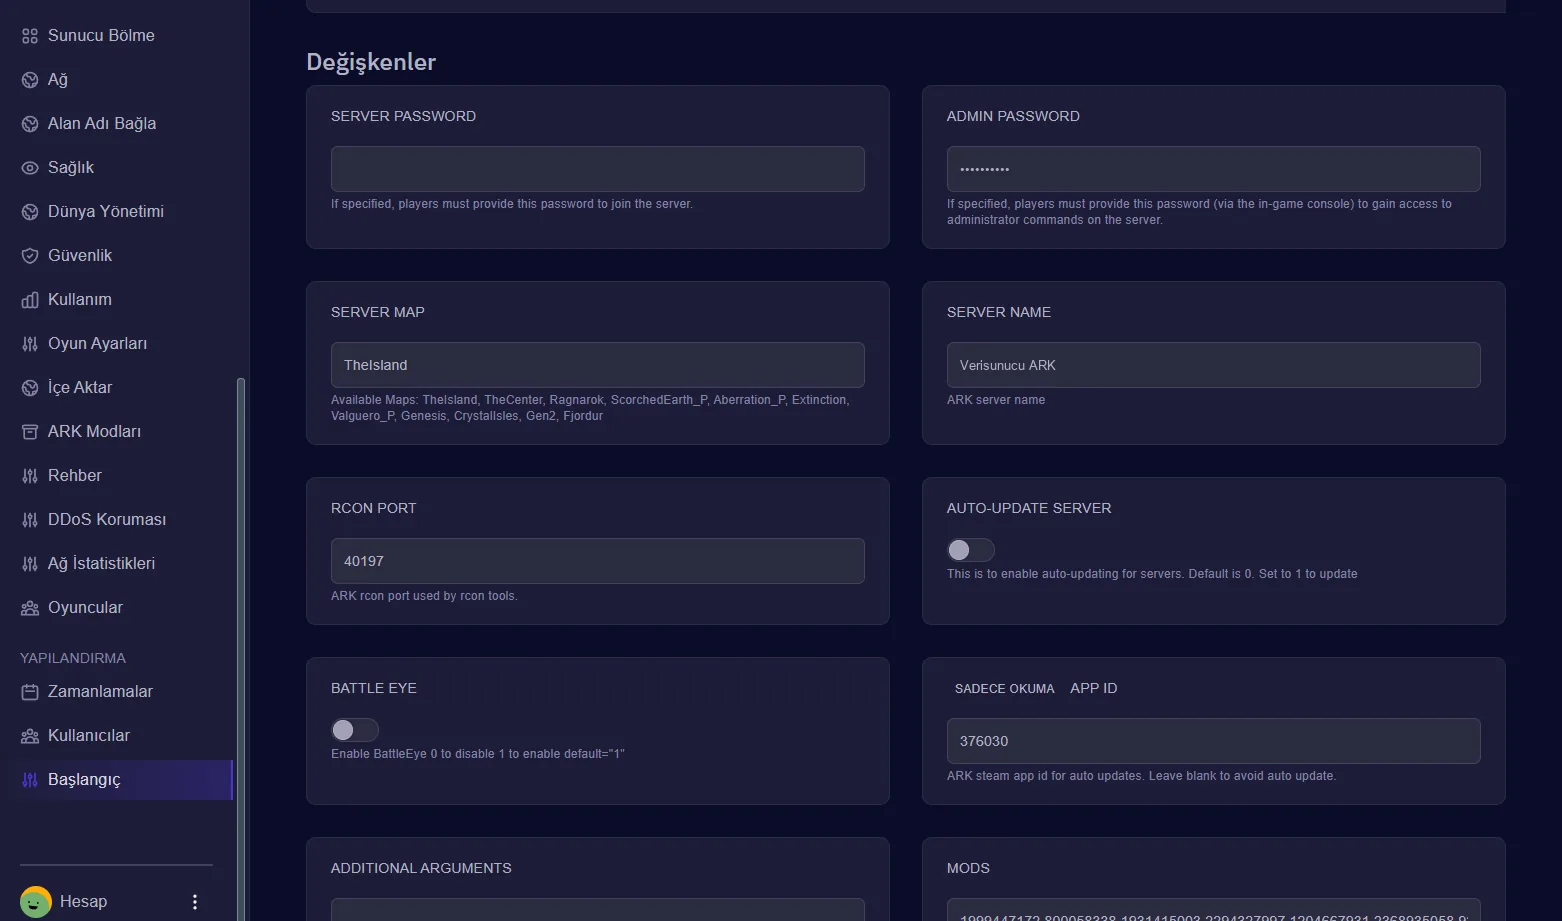1562x921 pixels.
Task: Click the DDoS Koruması icon
Action: [30, 520]
